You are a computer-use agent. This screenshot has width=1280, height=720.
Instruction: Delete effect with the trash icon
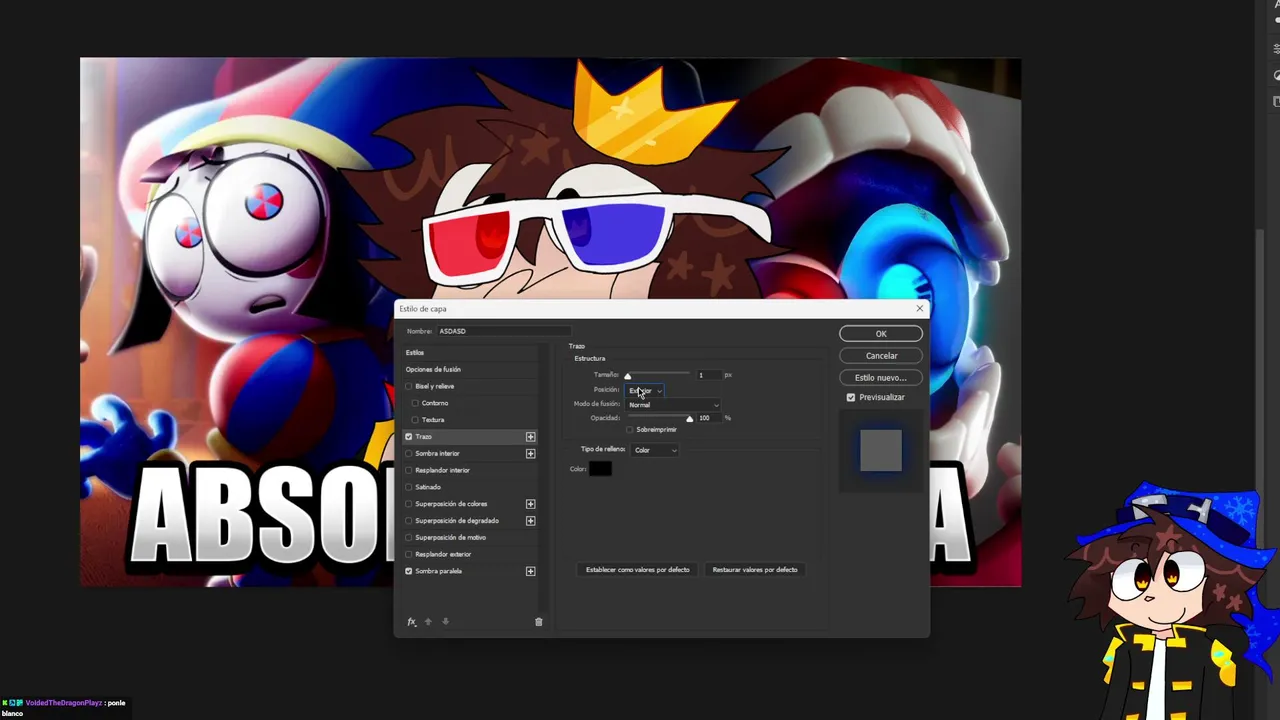click(x=538, y=622)
